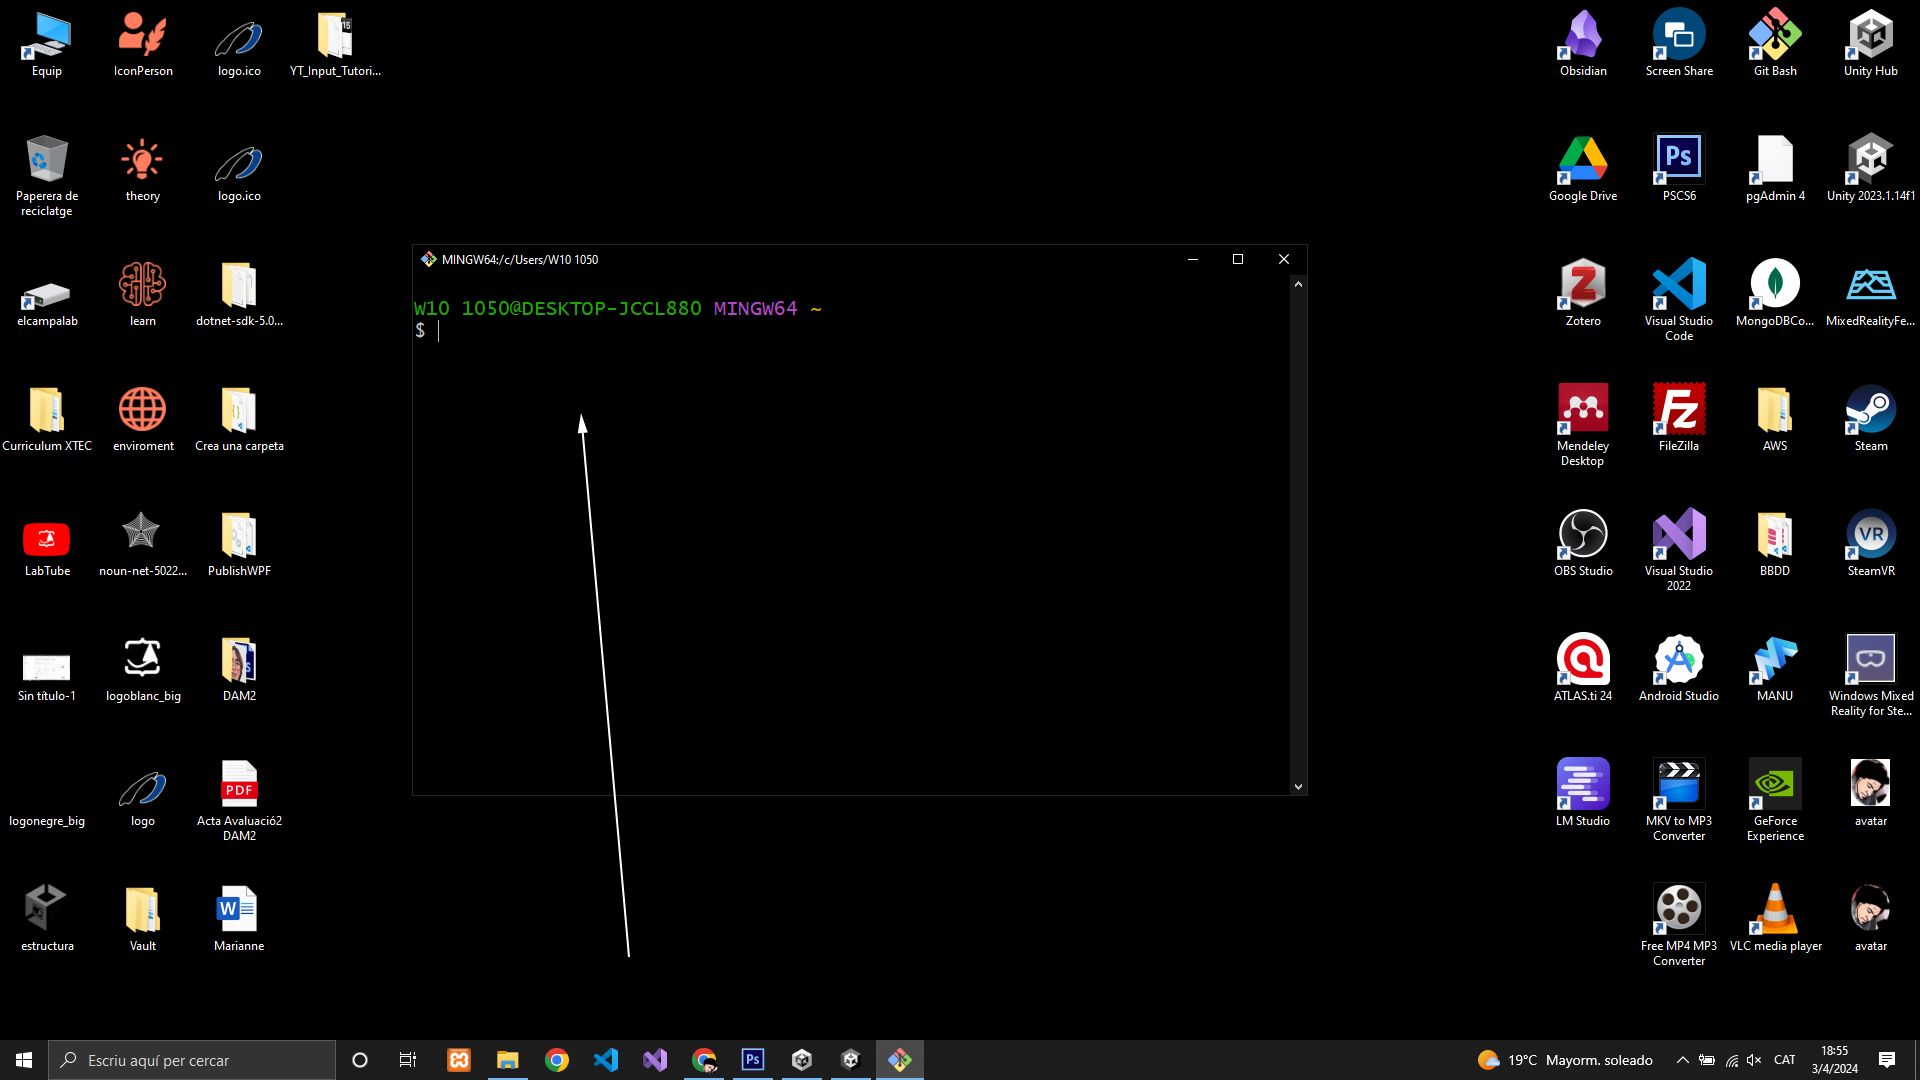Open Visual Studio Code from the taskbar
This screenshot has height=1080, width=1920.
pos(606,1060)
